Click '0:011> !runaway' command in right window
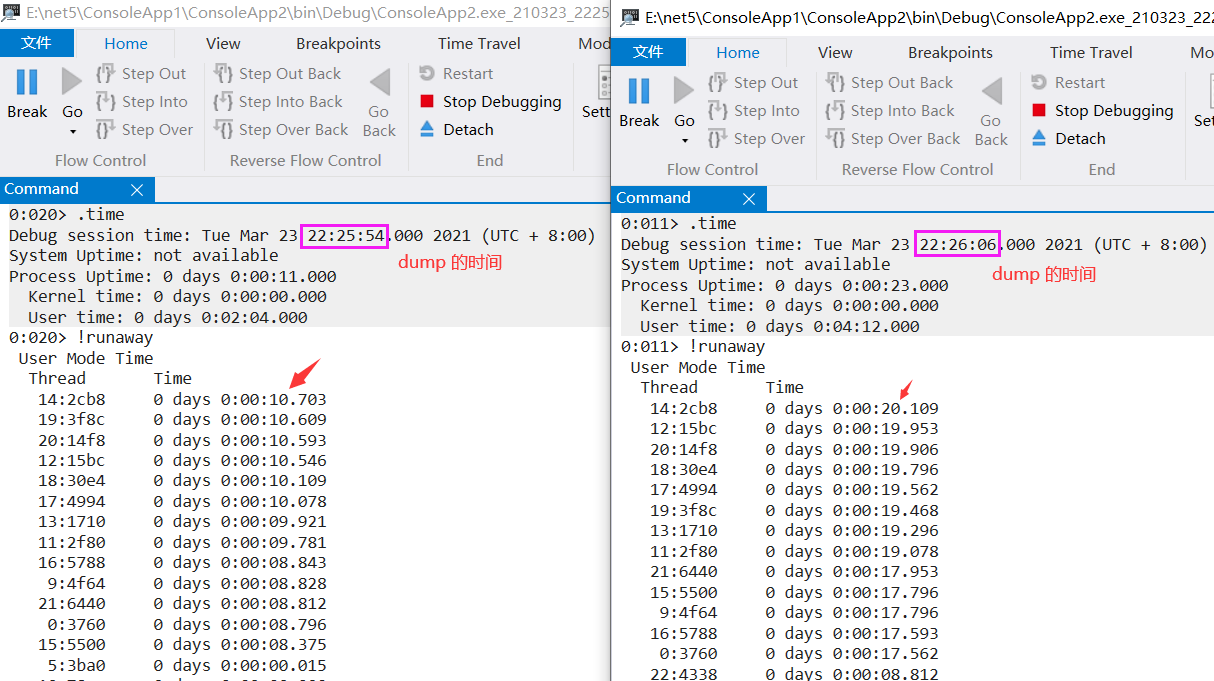 [x=693, y=347]
